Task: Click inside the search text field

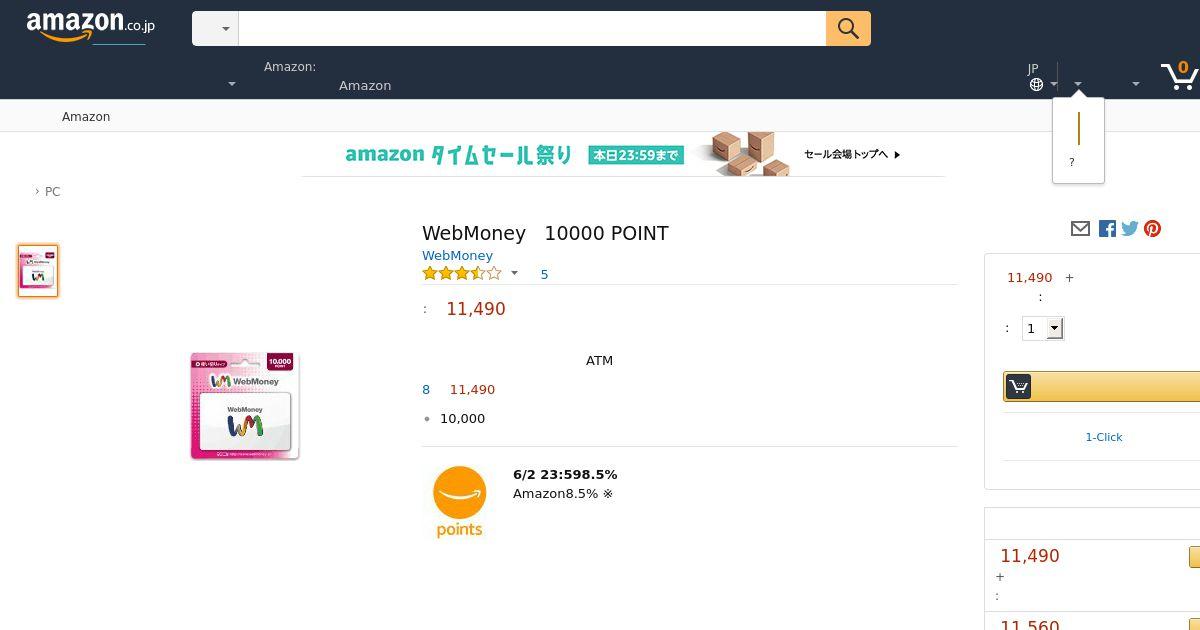Action: tap(532, 29)
